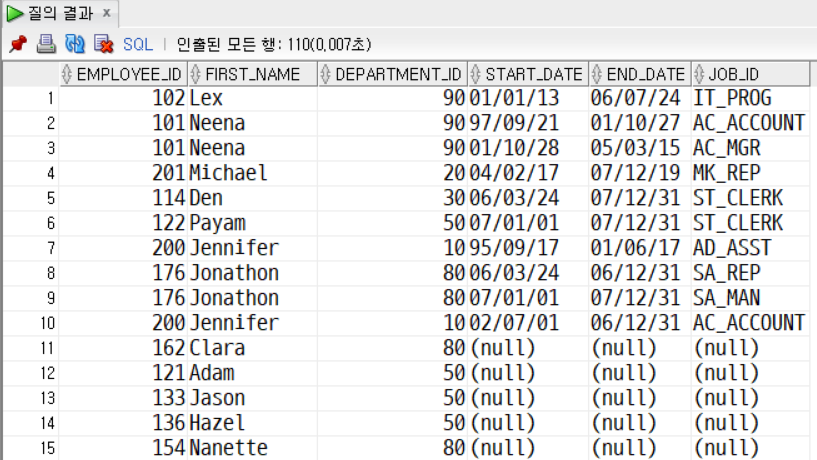The image size is (817, 460).
Task: Click the Payam name cell
Action: click(253, 223)
